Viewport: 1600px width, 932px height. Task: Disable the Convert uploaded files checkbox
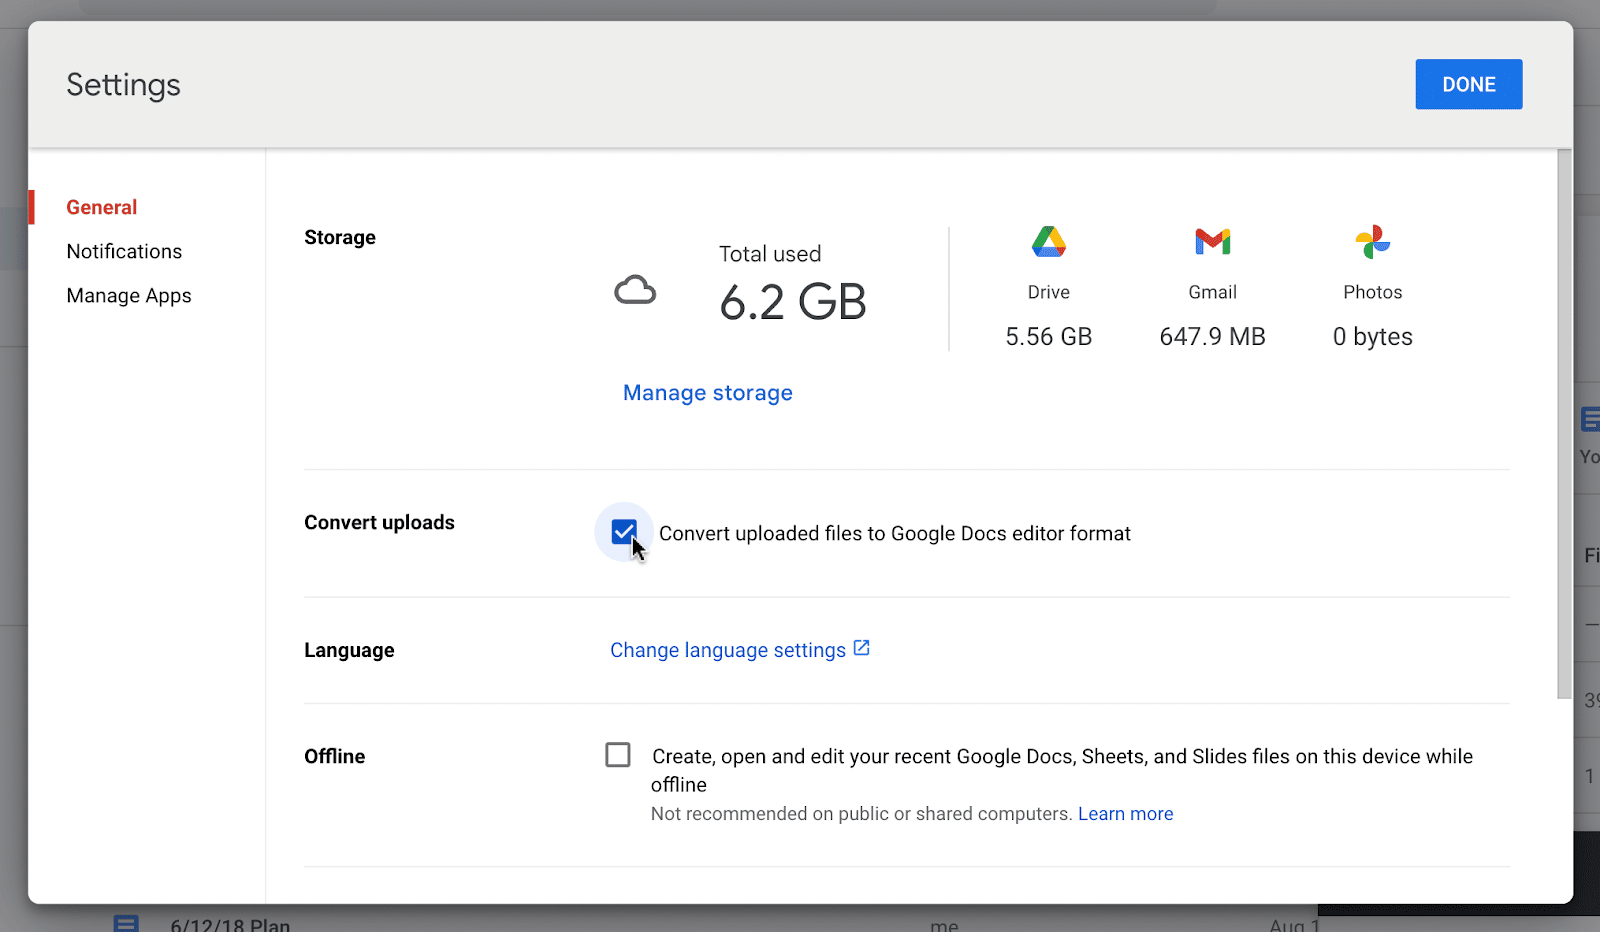click(623, 532)
